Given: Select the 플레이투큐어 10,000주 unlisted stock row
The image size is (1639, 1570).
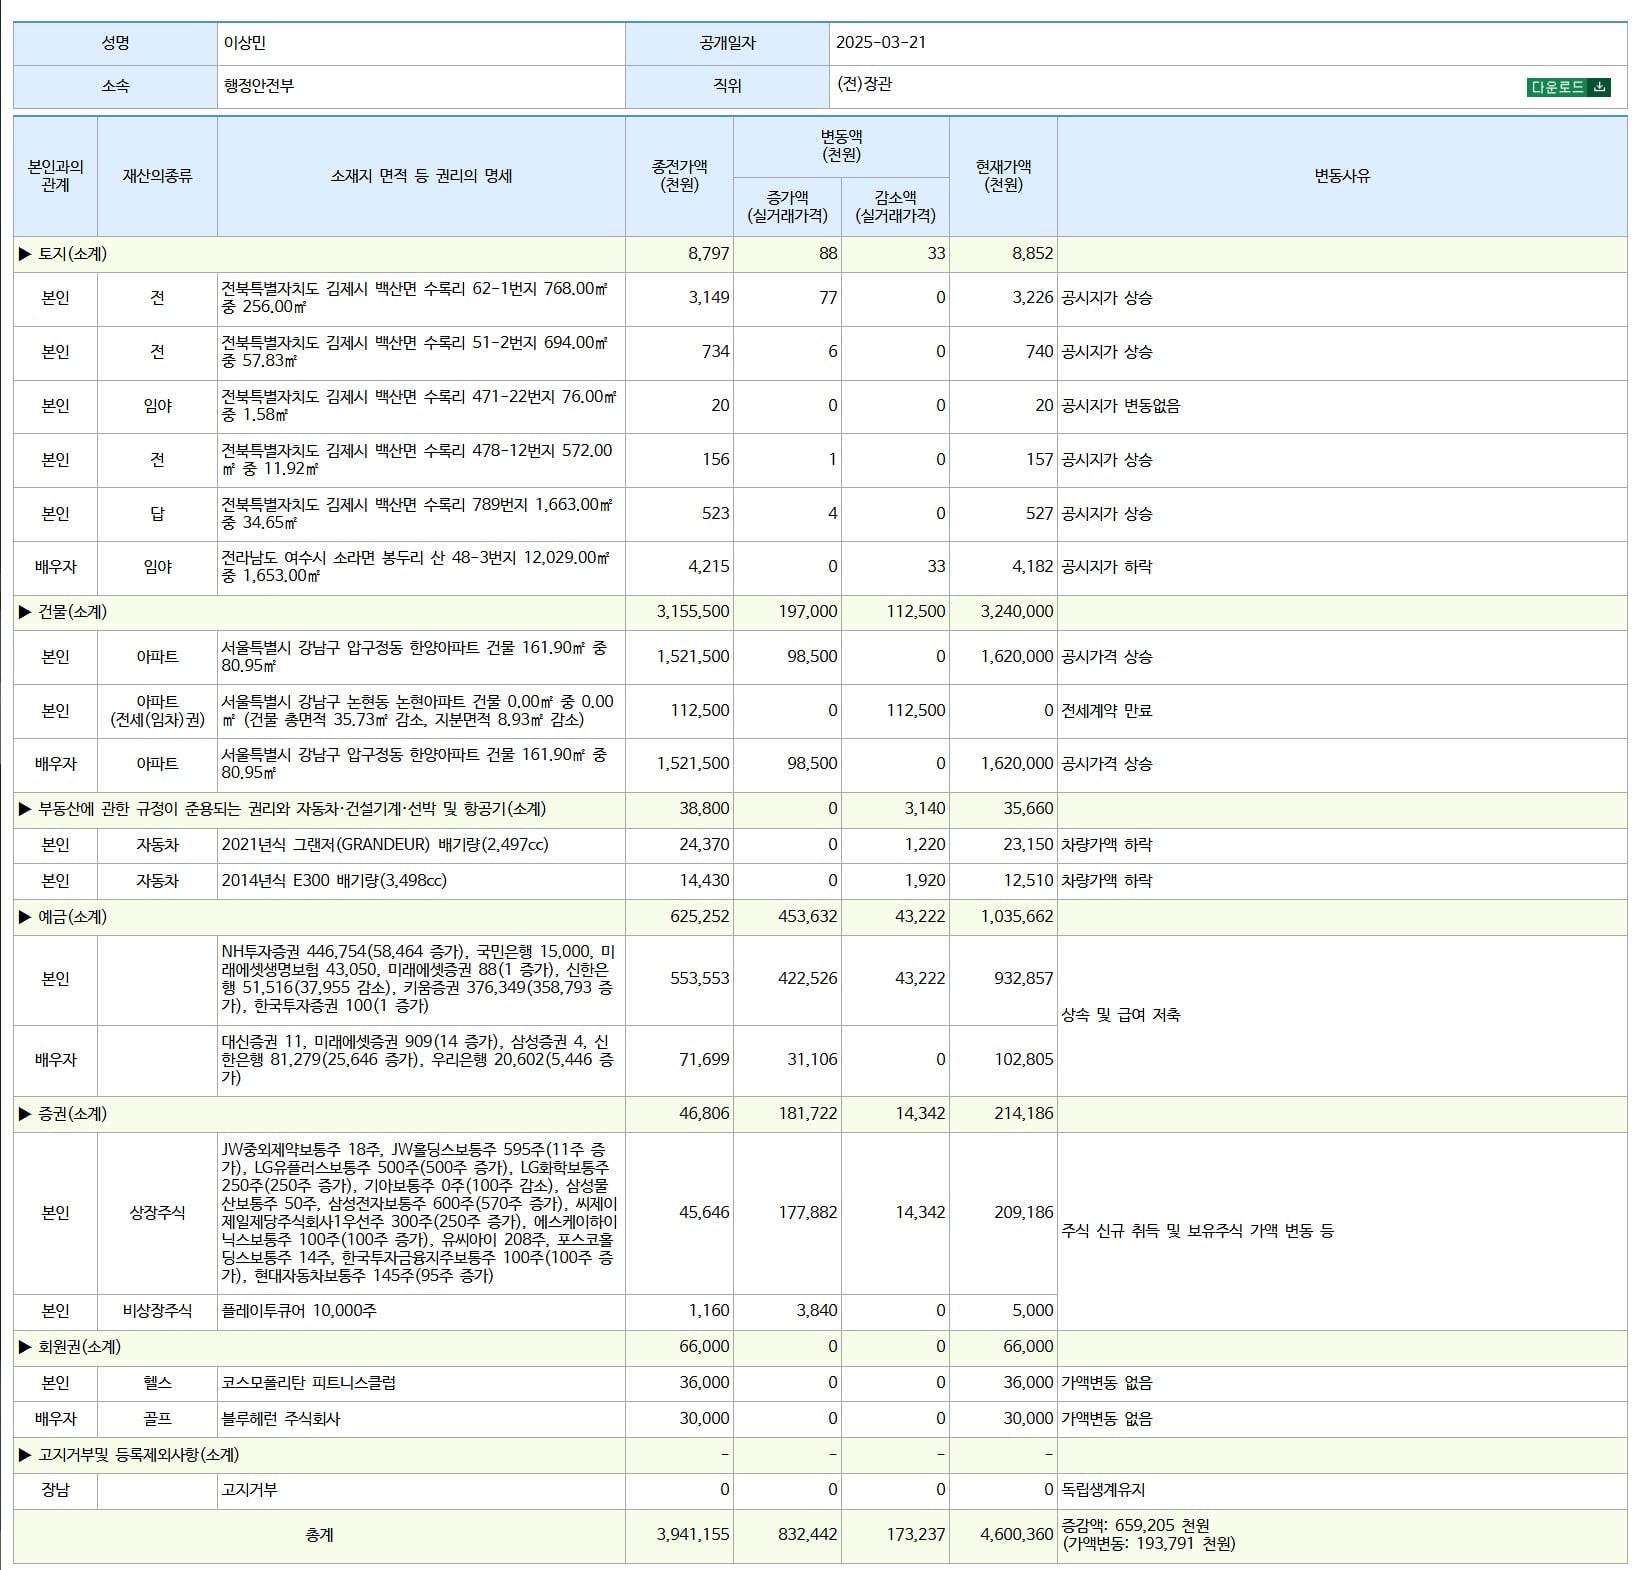Looking at the screenshot, I should point(820,1311).
